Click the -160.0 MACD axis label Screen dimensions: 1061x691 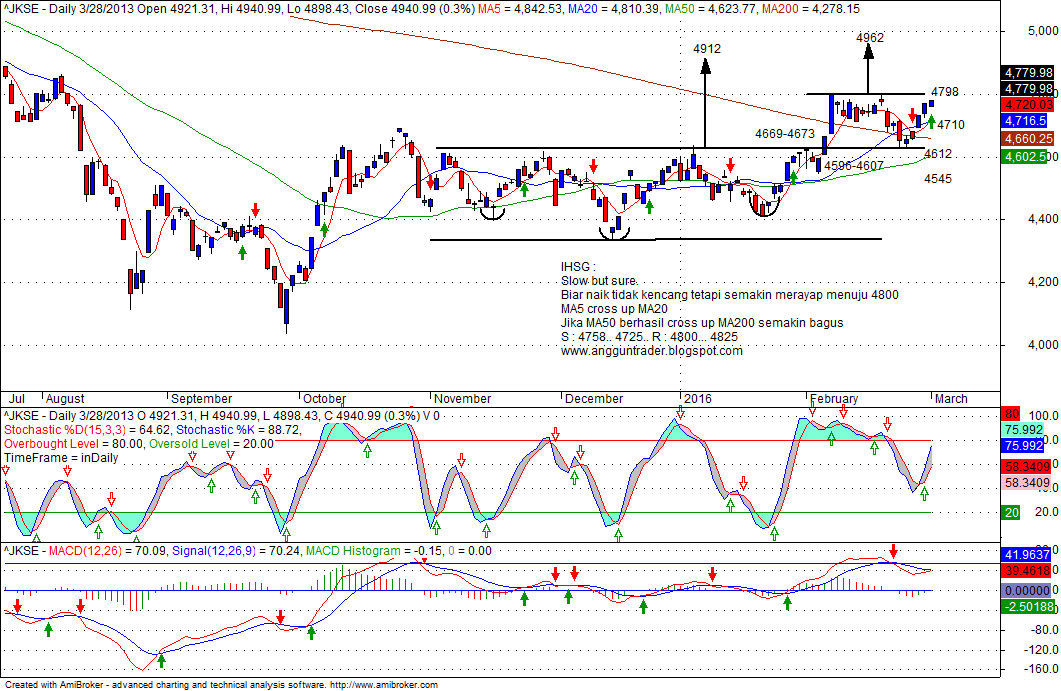click(1041, 669)
